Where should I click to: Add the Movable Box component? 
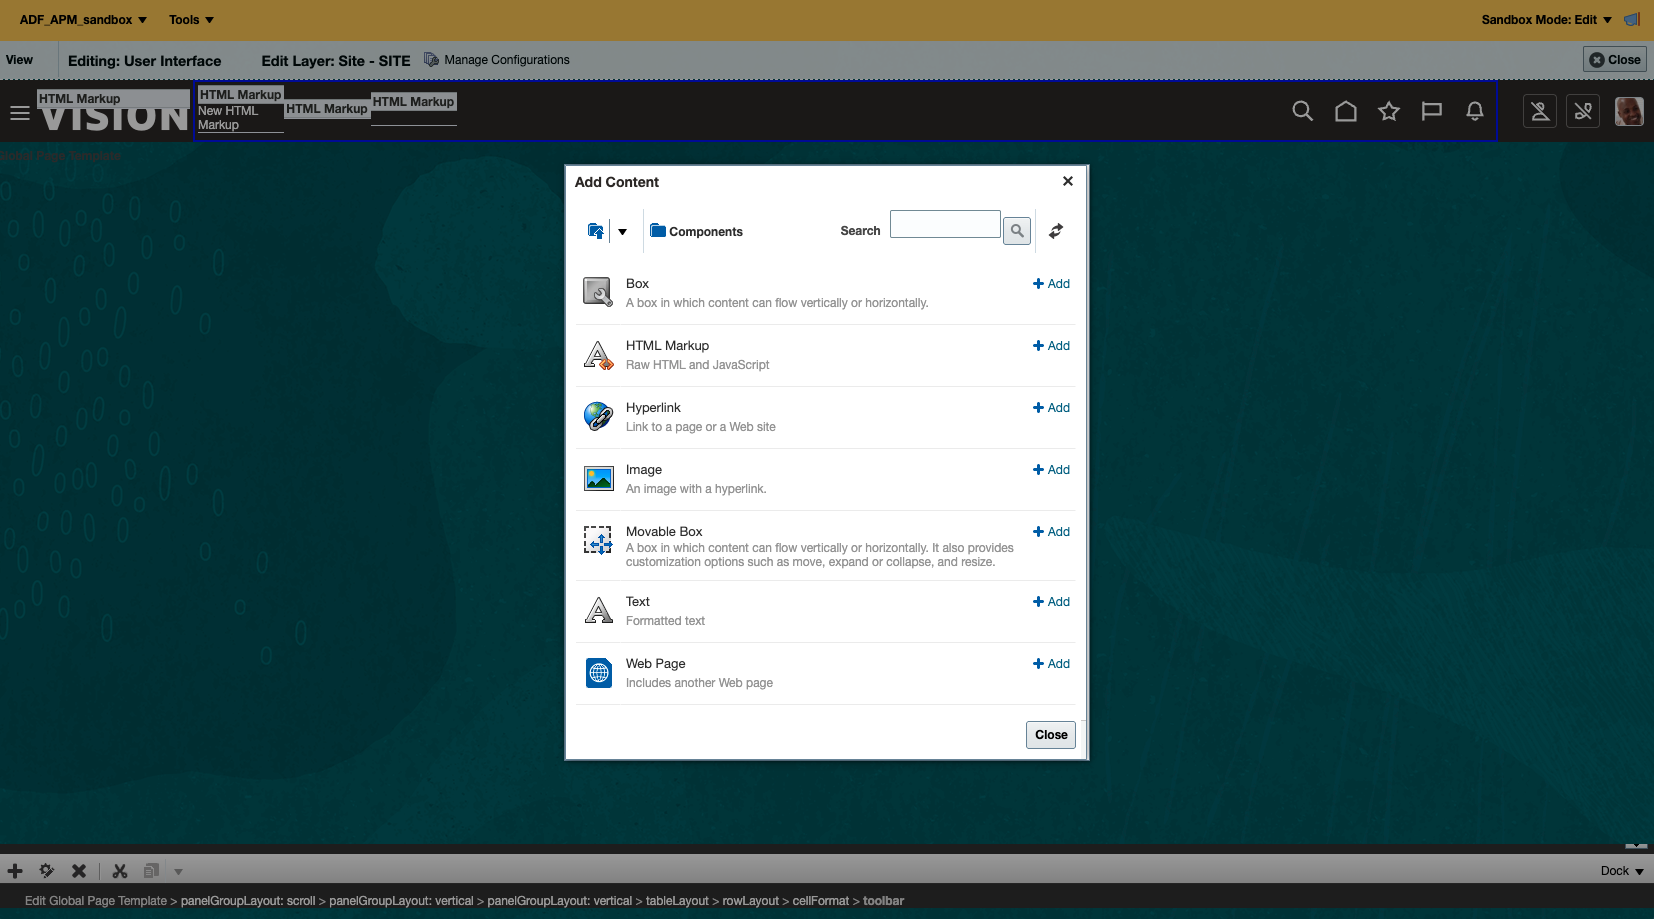pos(1051,531)
